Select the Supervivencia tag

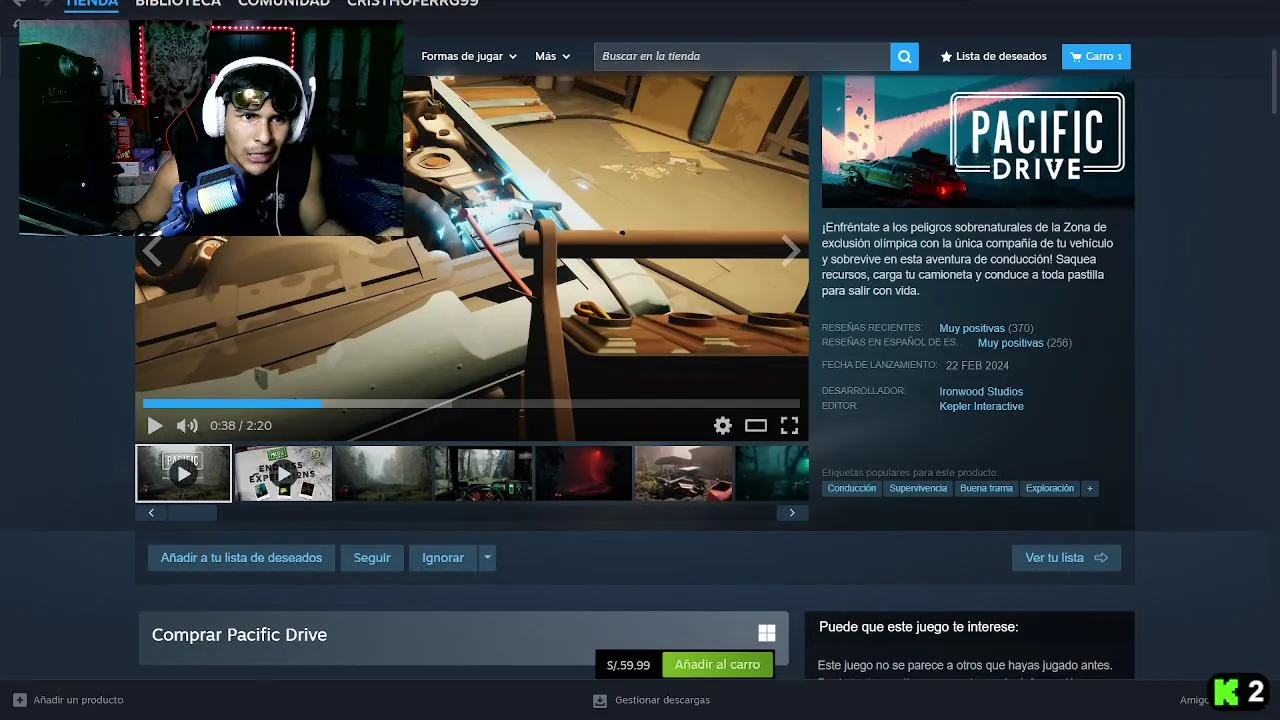tap(918, 489)
